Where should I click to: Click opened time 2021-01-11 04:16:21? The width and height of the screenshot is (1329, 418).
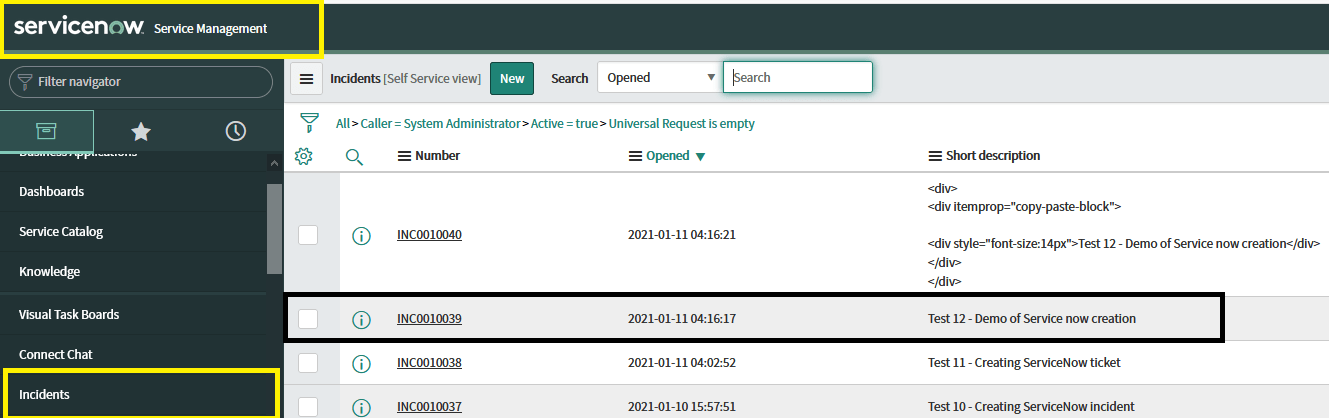pos(682,235)
